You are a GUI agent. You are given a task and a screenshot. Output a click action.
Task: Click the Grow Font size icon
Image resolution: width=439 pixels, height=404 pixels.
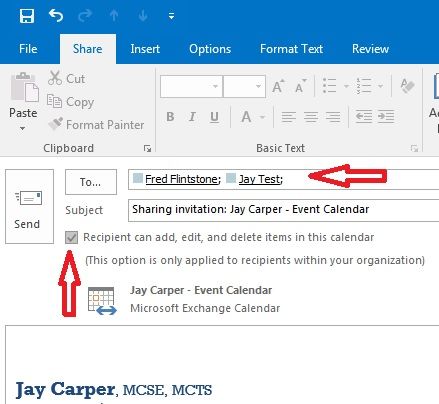coord(278,86)
